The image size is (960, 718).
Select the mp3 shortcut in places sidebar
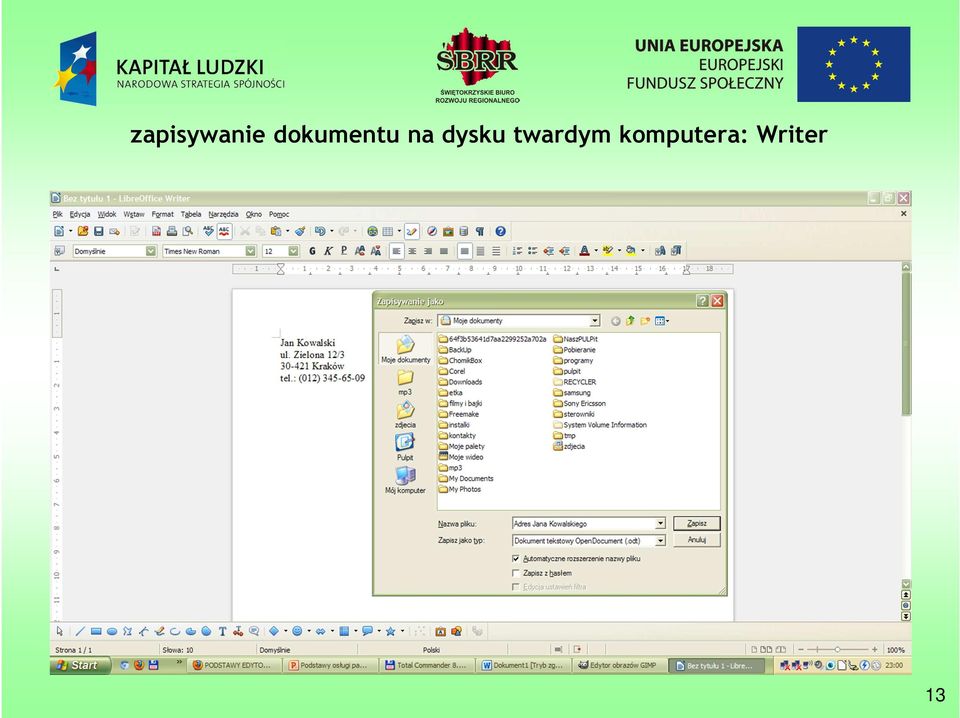[x=405, y=383]
